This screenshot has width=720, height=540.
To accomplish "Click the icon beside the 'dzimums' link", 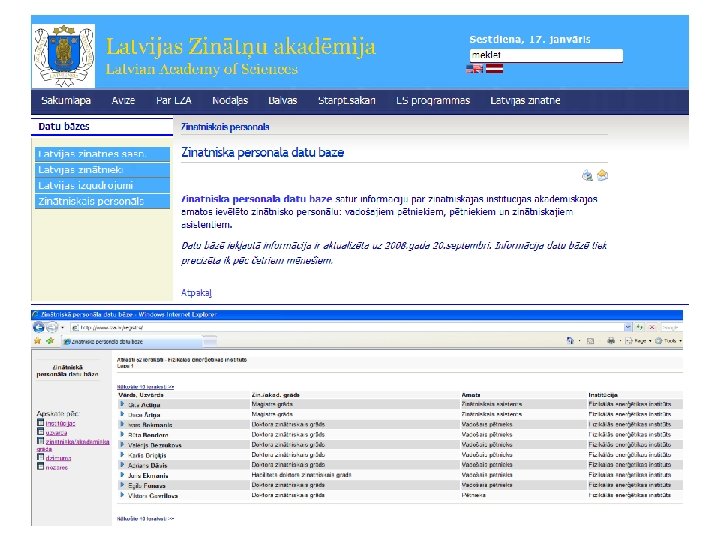I will coord(40,457).
